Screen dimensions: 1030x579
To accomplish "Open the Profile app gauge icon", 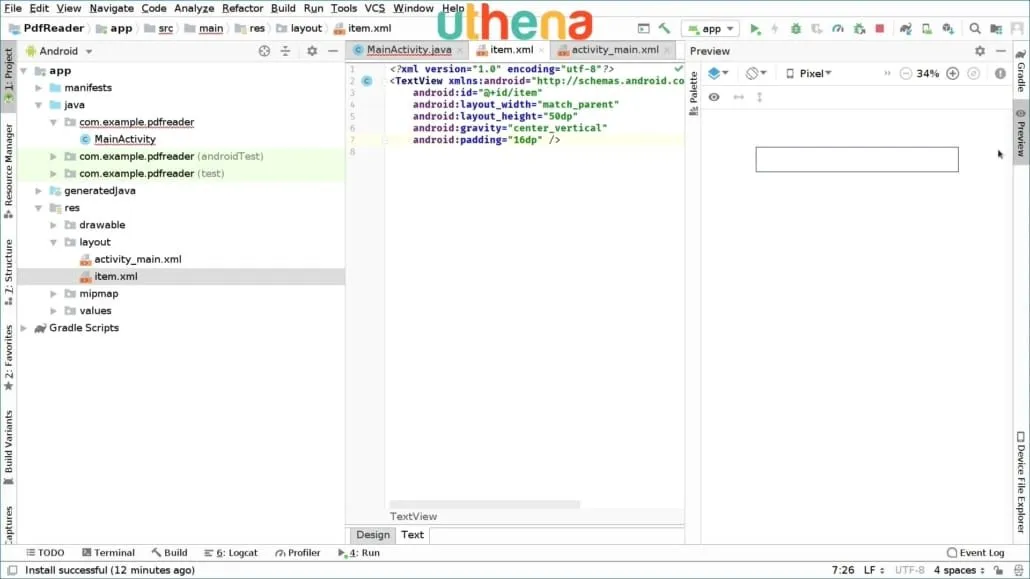I will tap(838, 29).
